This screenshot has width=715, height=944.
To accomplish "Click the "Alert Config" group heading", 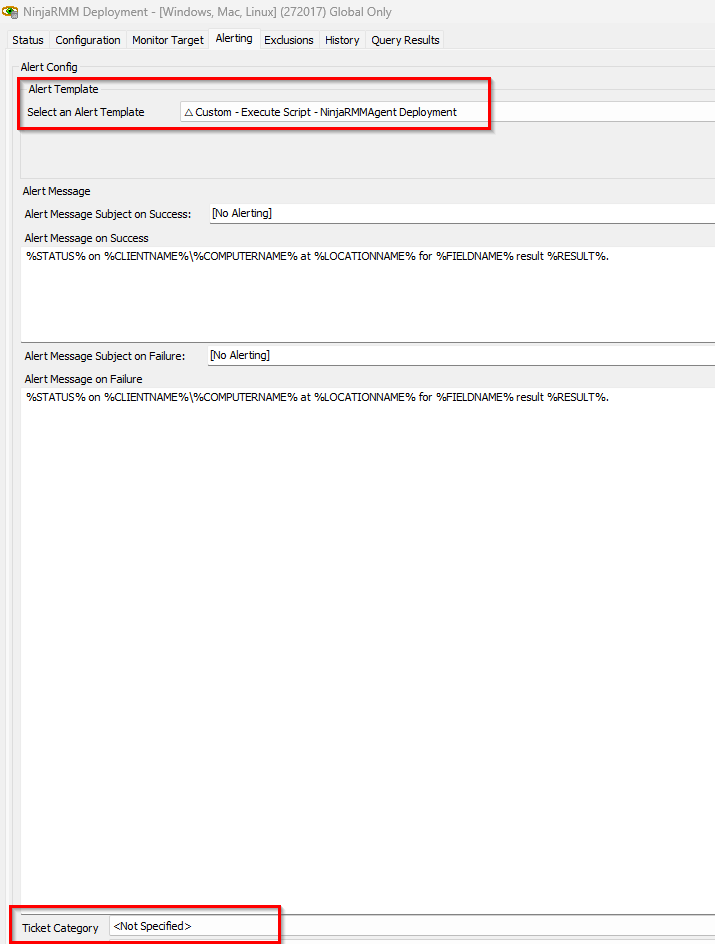I will (49, 67).
